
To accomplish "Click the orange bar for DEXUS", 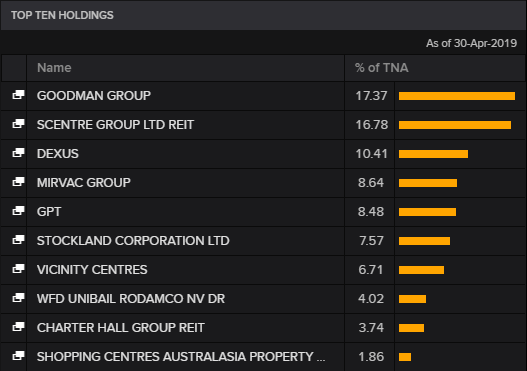I will [433, 154].
